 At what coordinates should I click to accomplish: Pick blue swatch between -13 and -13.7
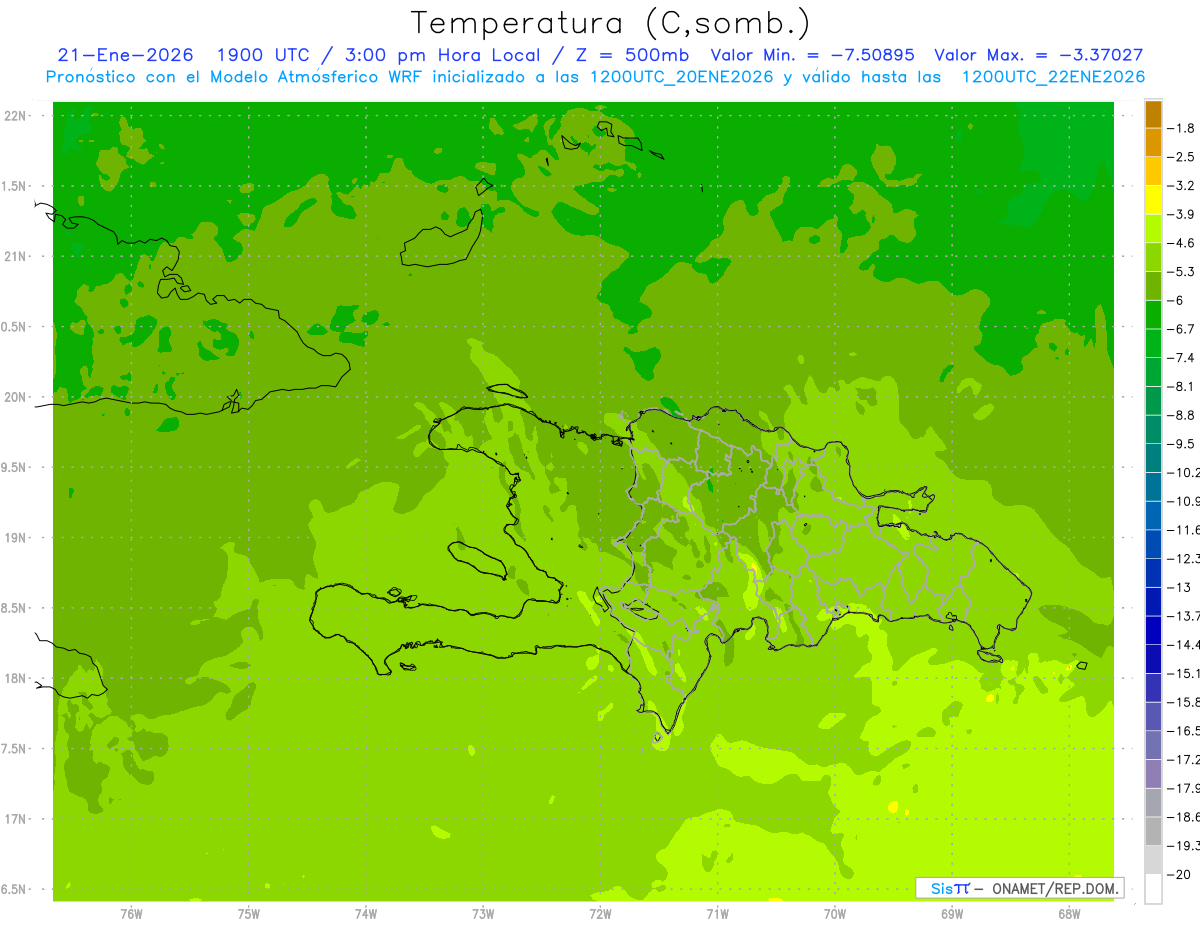click(1153, 601)
